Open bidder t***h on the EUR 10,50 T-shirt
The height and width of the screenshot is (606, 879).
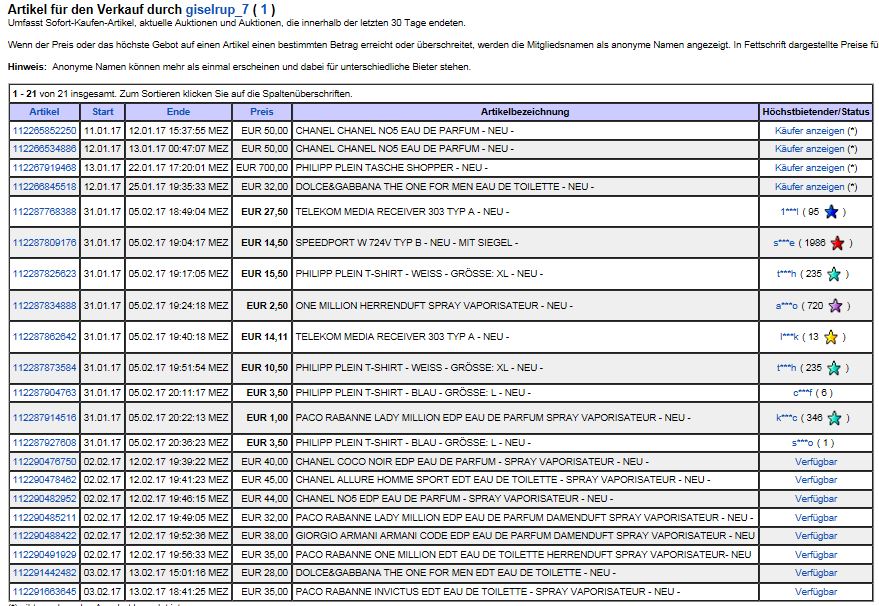tap(787, 368)
